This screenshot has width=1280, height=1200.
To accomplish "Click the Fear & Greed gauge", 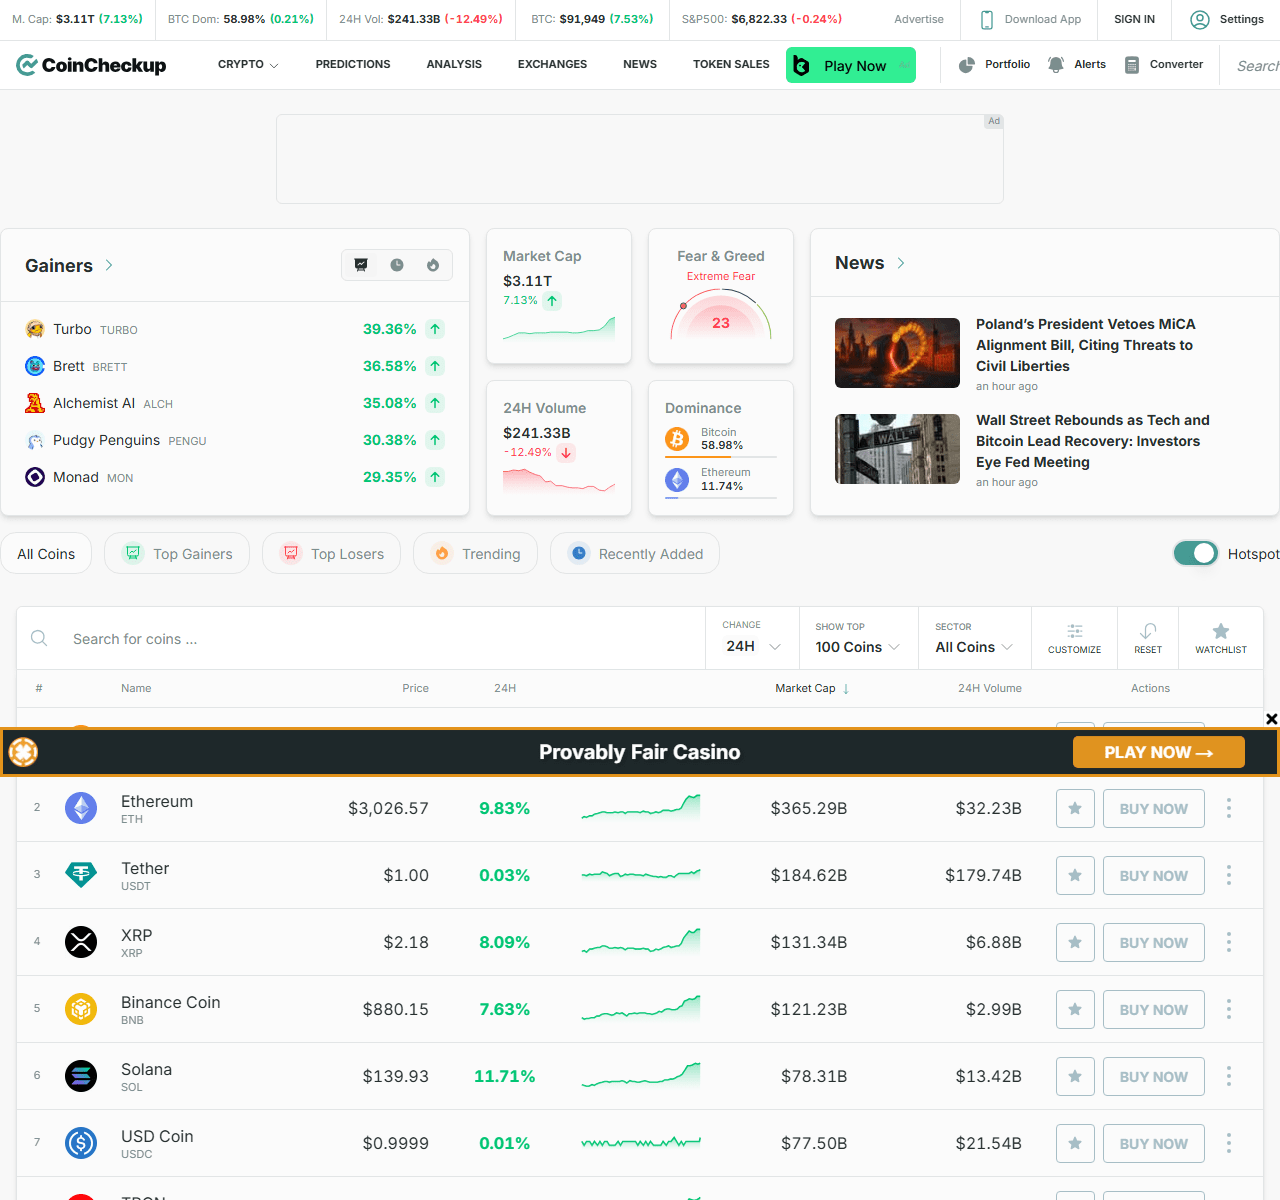I will pyautogui.click(x=721, y=316).
